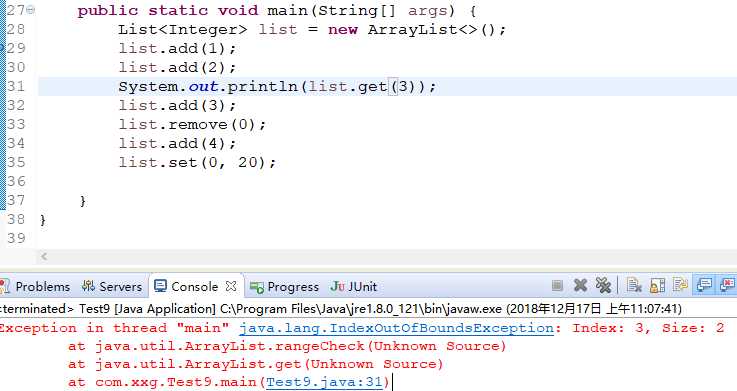Click the Terminate console button
This screenshot has height=391, width=737.
pyautogui.click(x=557, y=285)
